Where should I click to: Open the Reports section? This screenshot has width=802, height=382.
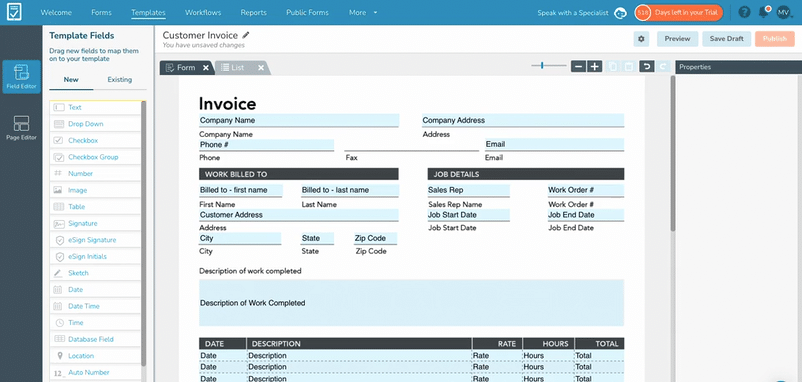click(x=253, y=12)
